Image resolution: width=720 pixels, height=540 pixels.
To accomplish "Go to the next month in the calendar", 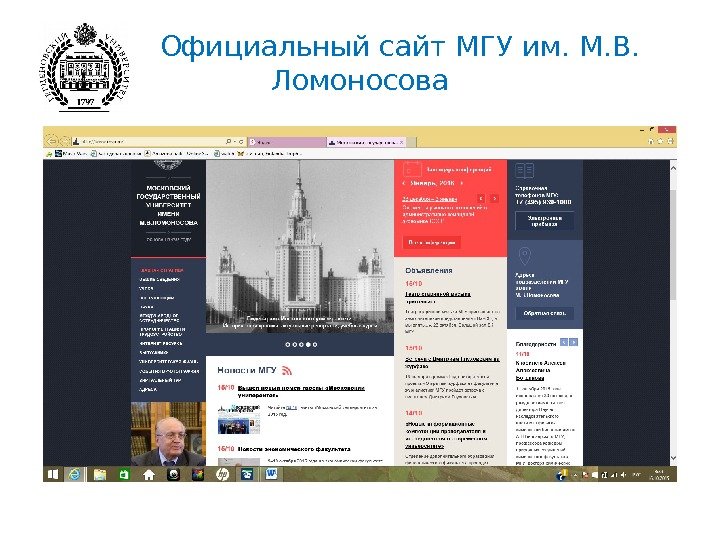I will [461, 183].
